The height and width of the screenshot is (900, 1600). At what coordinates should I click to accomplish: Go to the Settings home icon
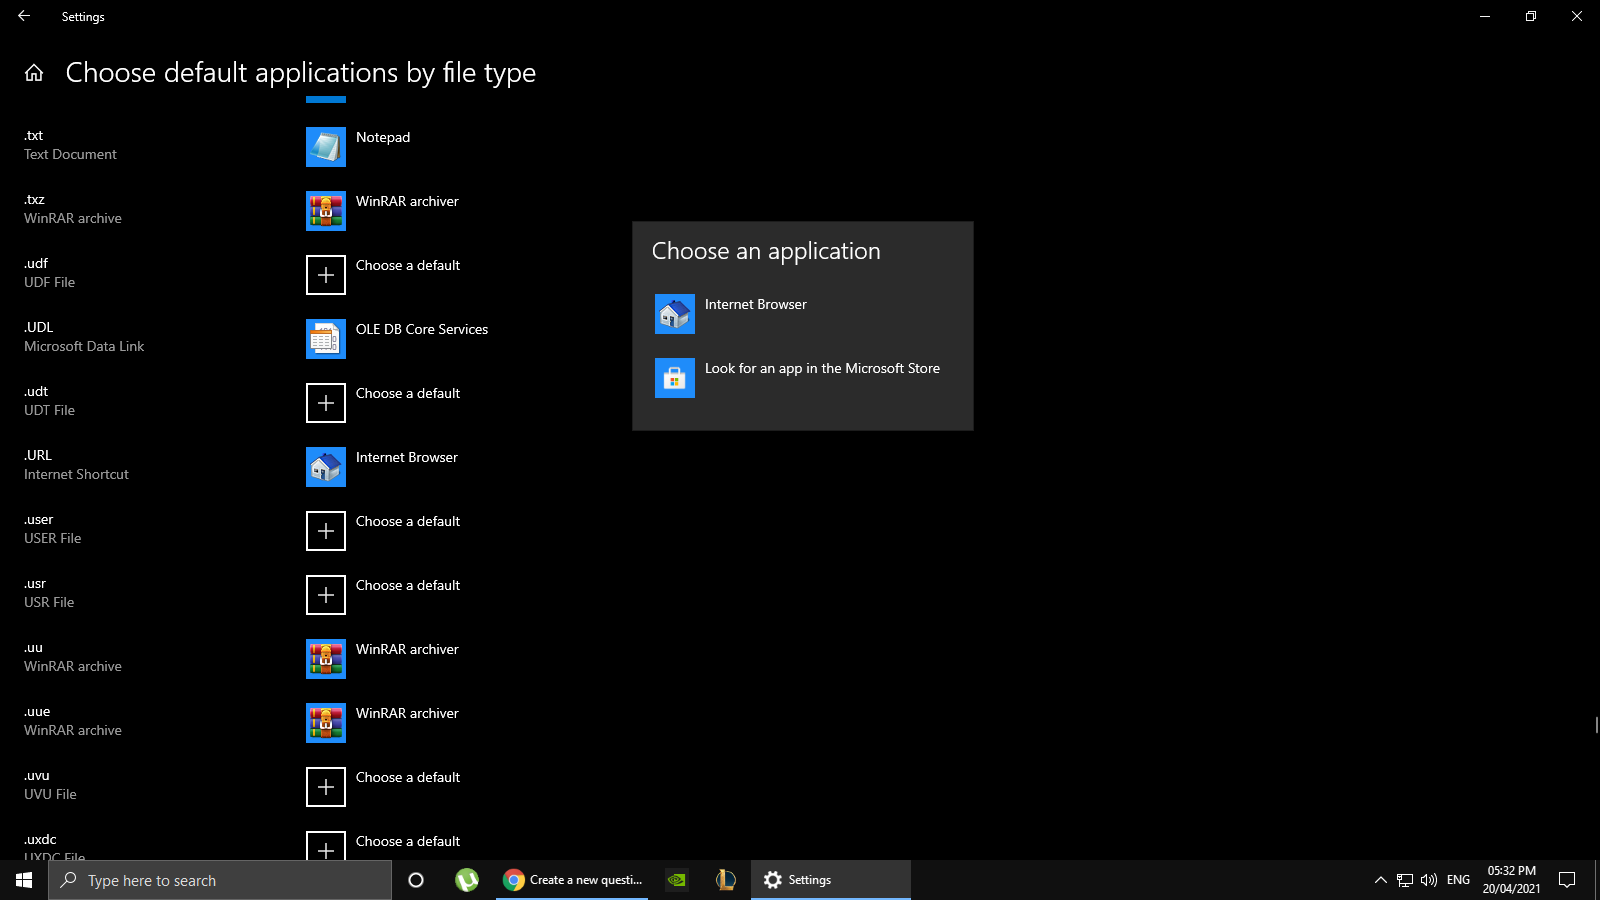point(34,73)
